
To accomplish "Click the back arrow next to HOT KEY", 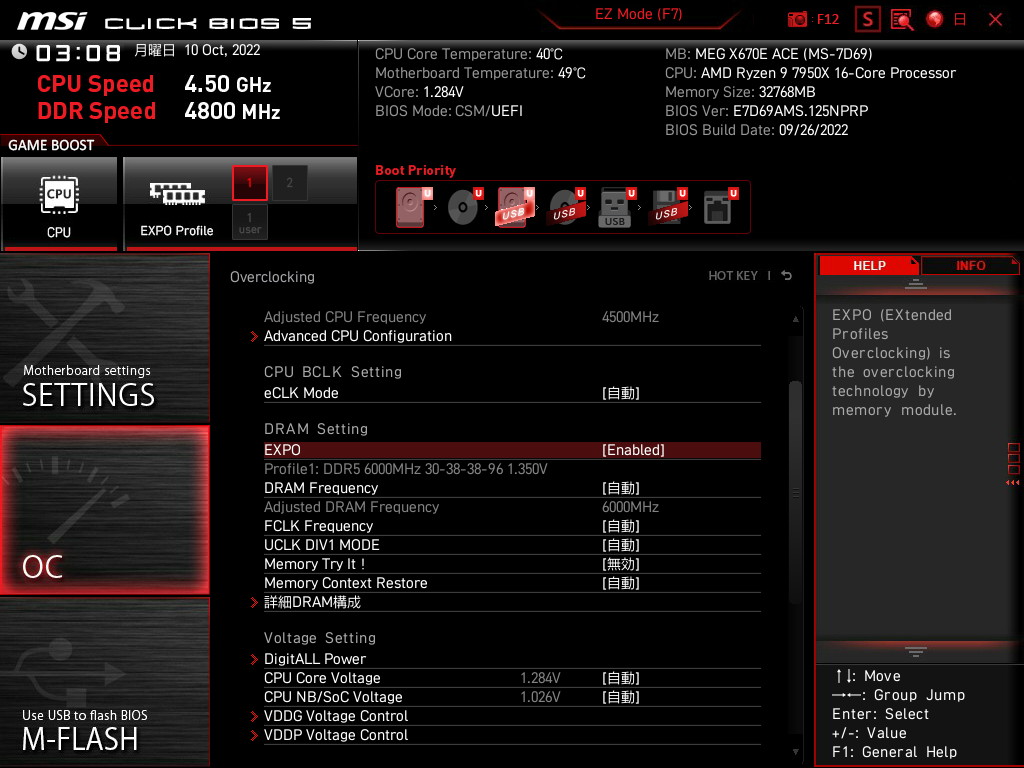I will click(787, 276).
